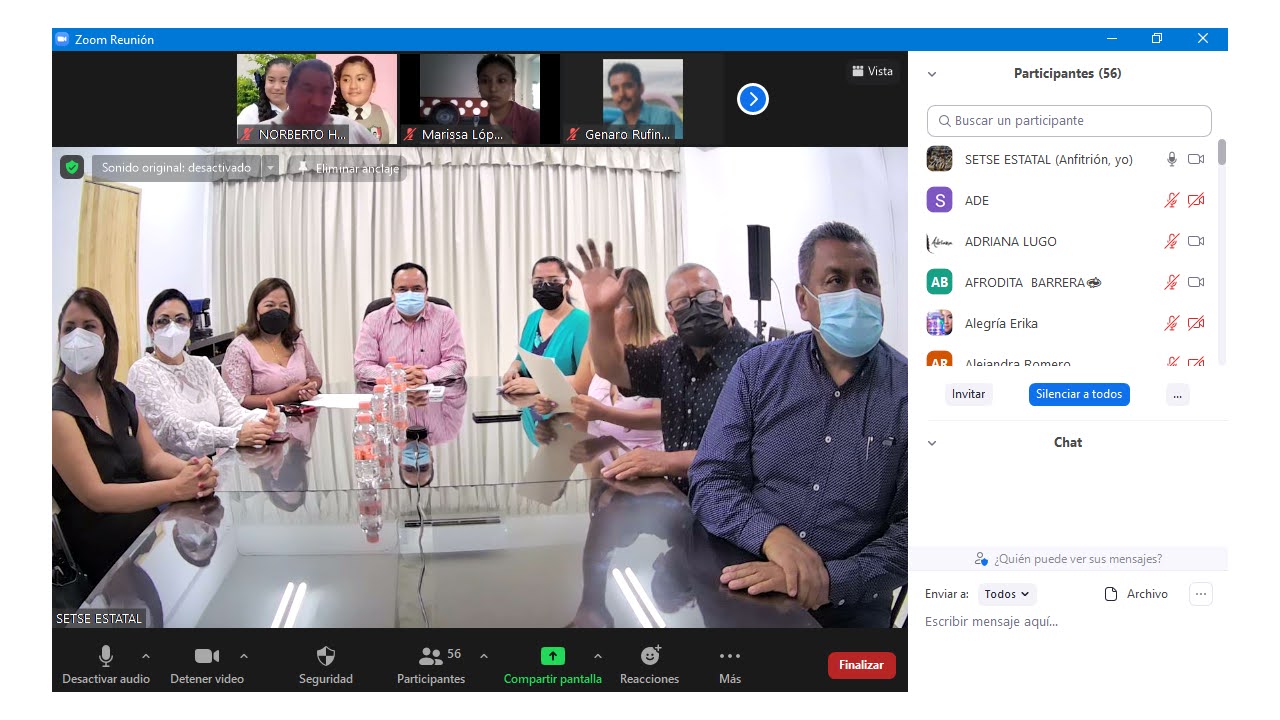1280x720 pixels.
Task: Click SETSE ESTATAL camera icon
Action: [1196, 159]
